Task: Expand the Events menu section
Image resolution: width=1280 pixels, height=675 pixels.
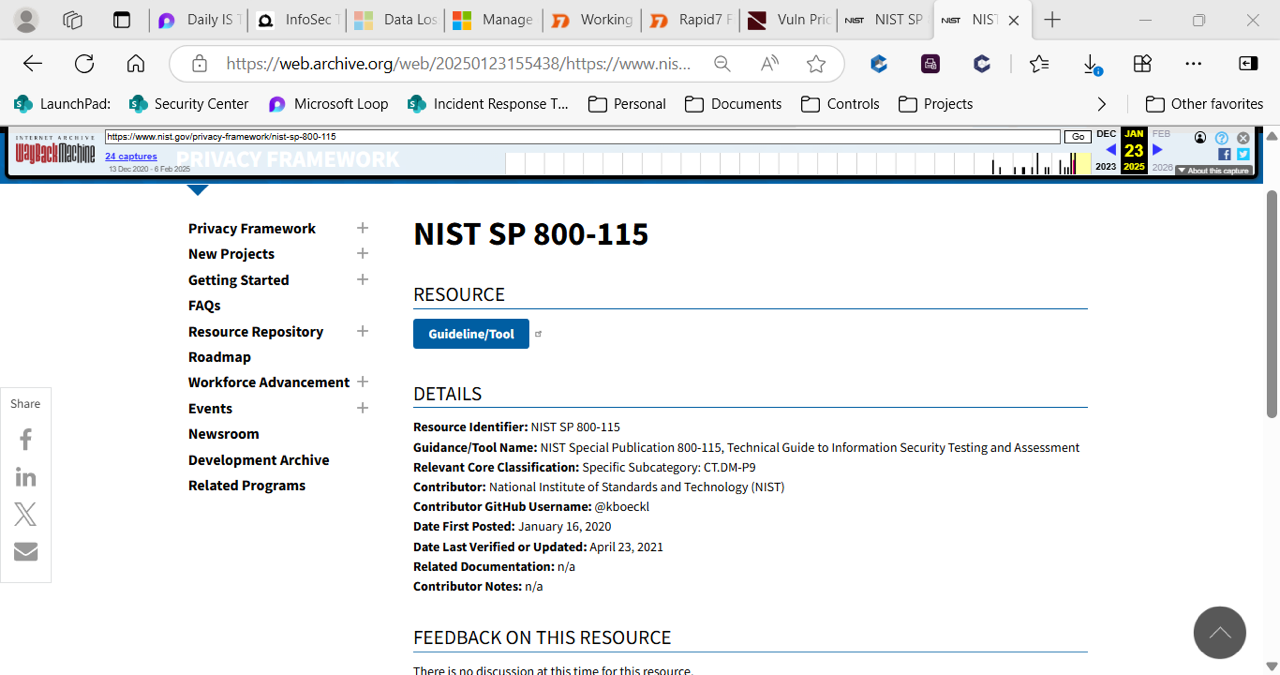Action: [x=362, y=408]
